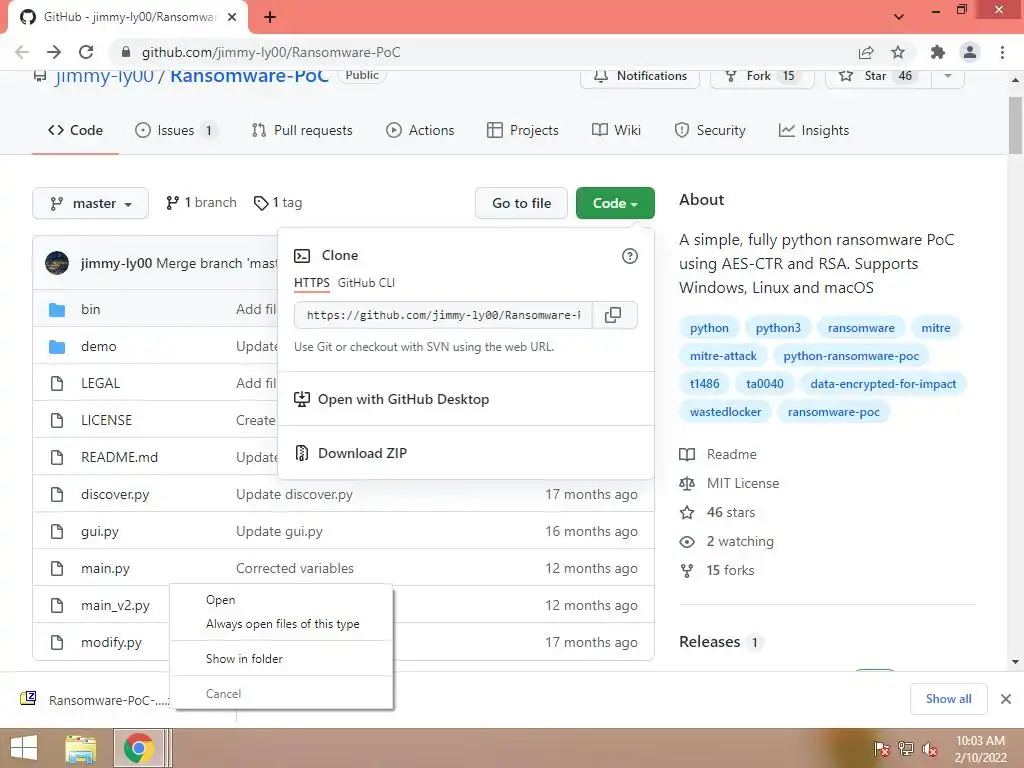This screenshot has width=1024, height=768.
Task: View the Insights tab
Action: 813,130
